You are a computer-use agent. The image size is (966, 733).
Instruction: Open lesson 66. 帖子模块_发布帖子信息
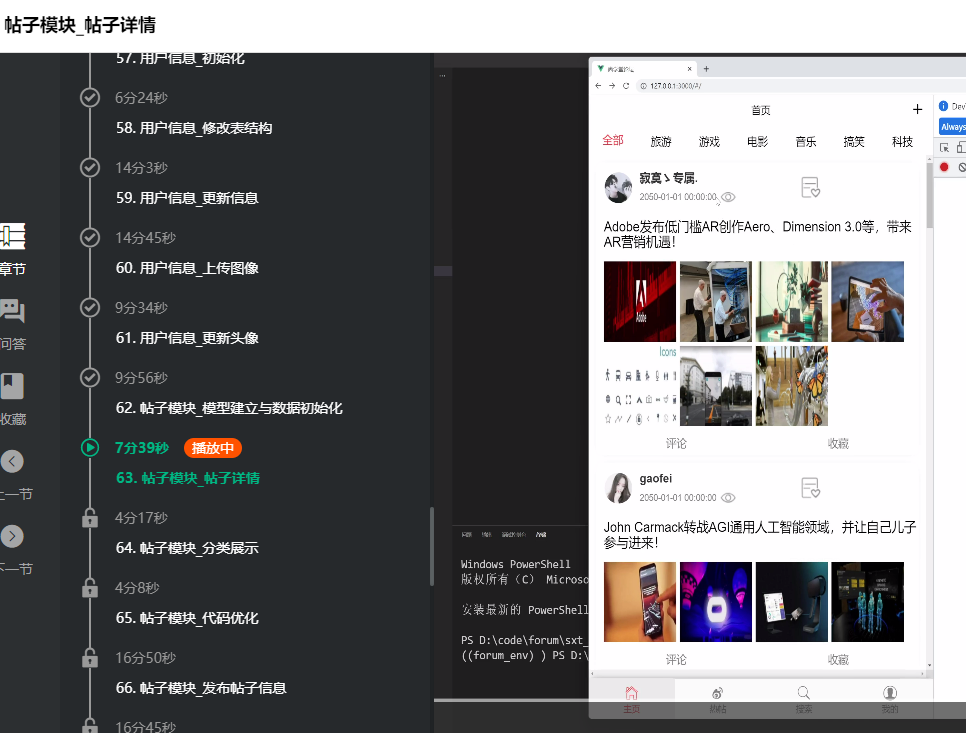click(x=201, y=688)
